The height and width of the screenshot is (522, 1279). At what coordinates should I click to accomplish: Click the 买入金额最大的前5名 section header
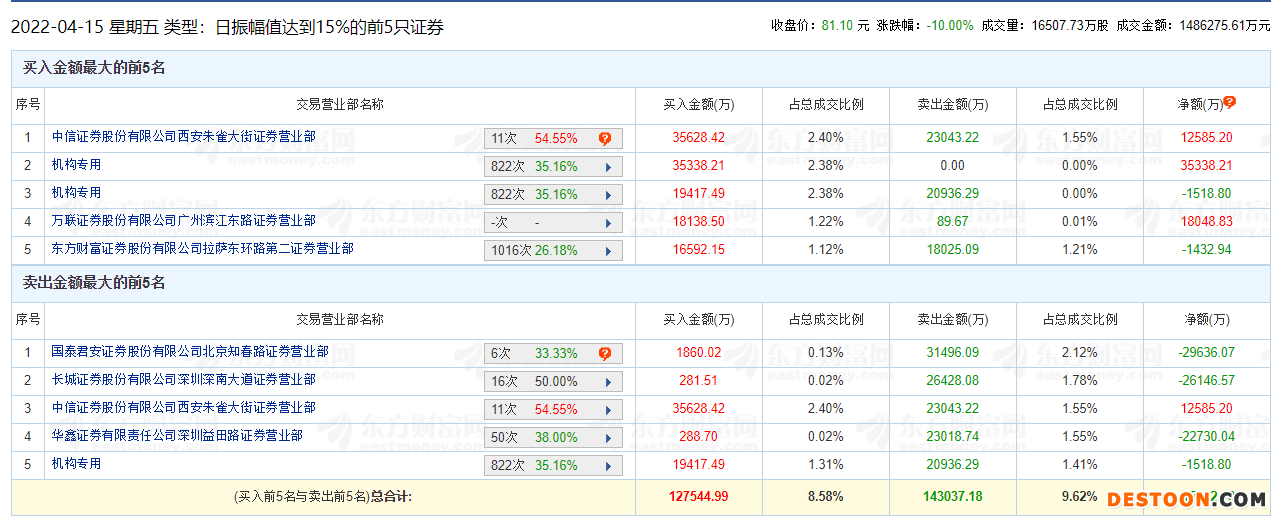[x=94, y=68]
